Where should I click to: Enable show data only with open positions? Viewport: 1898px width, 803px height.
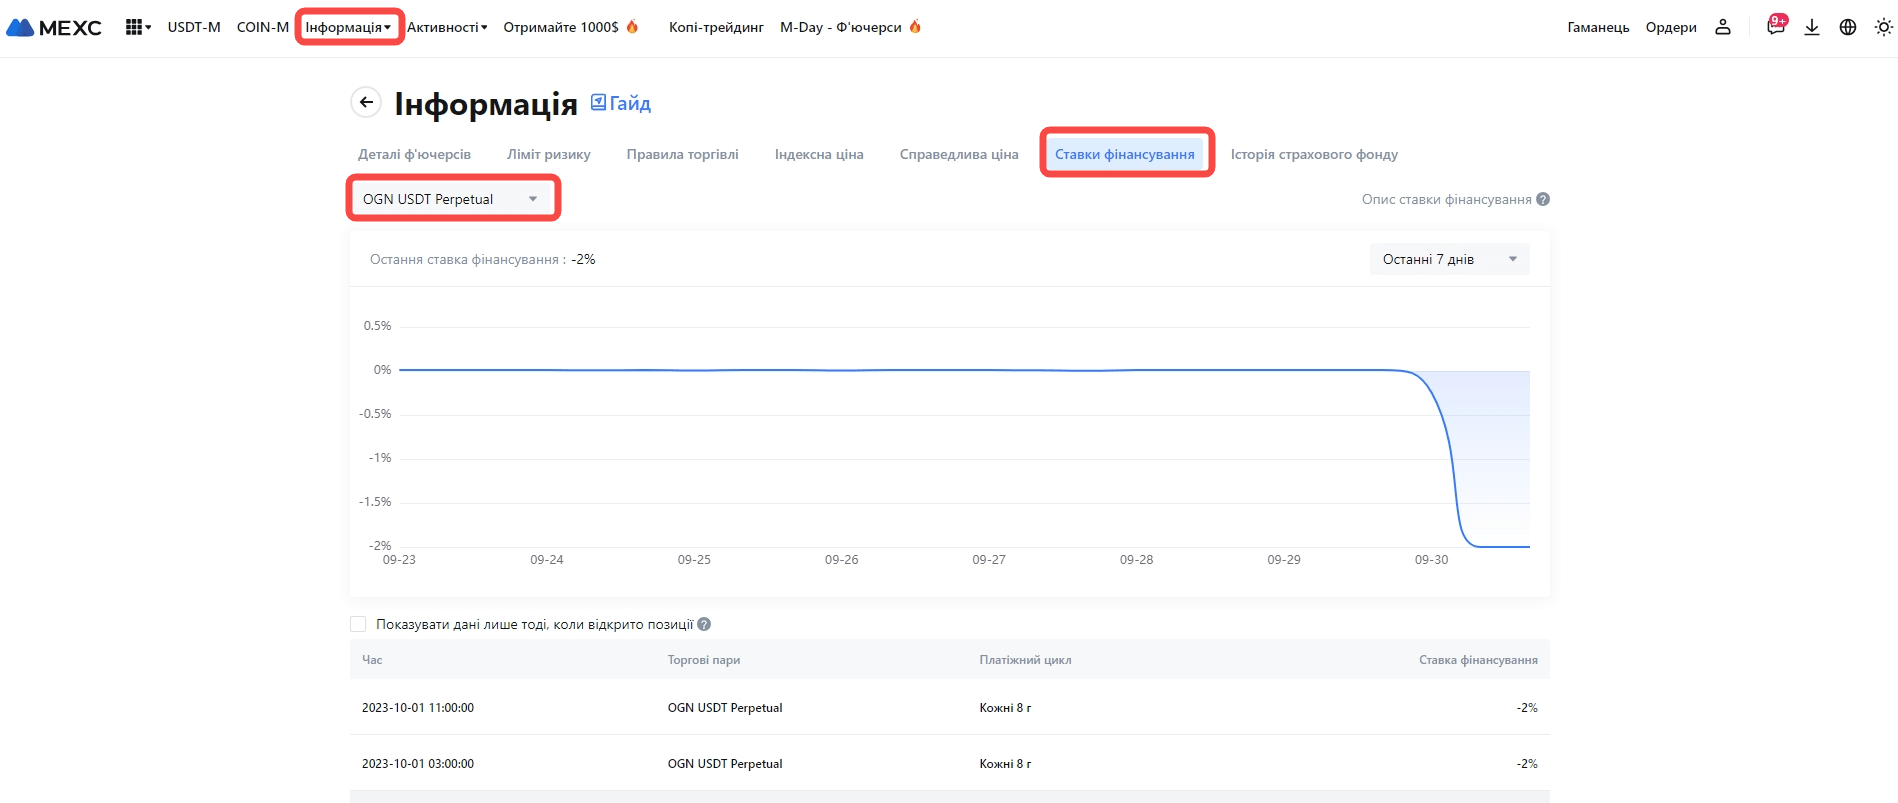pos(358,624)
